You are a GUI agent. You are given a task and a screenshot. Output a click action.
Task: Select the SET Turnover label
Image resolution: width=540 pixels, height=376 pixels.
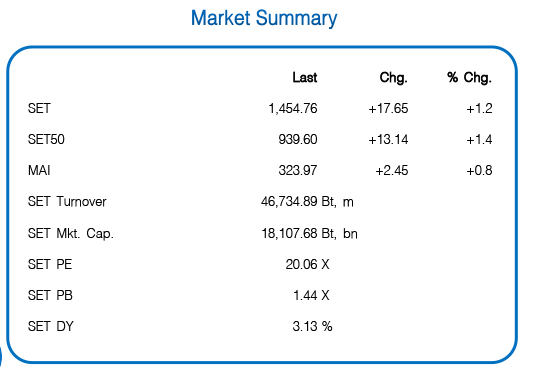[67, 201]
